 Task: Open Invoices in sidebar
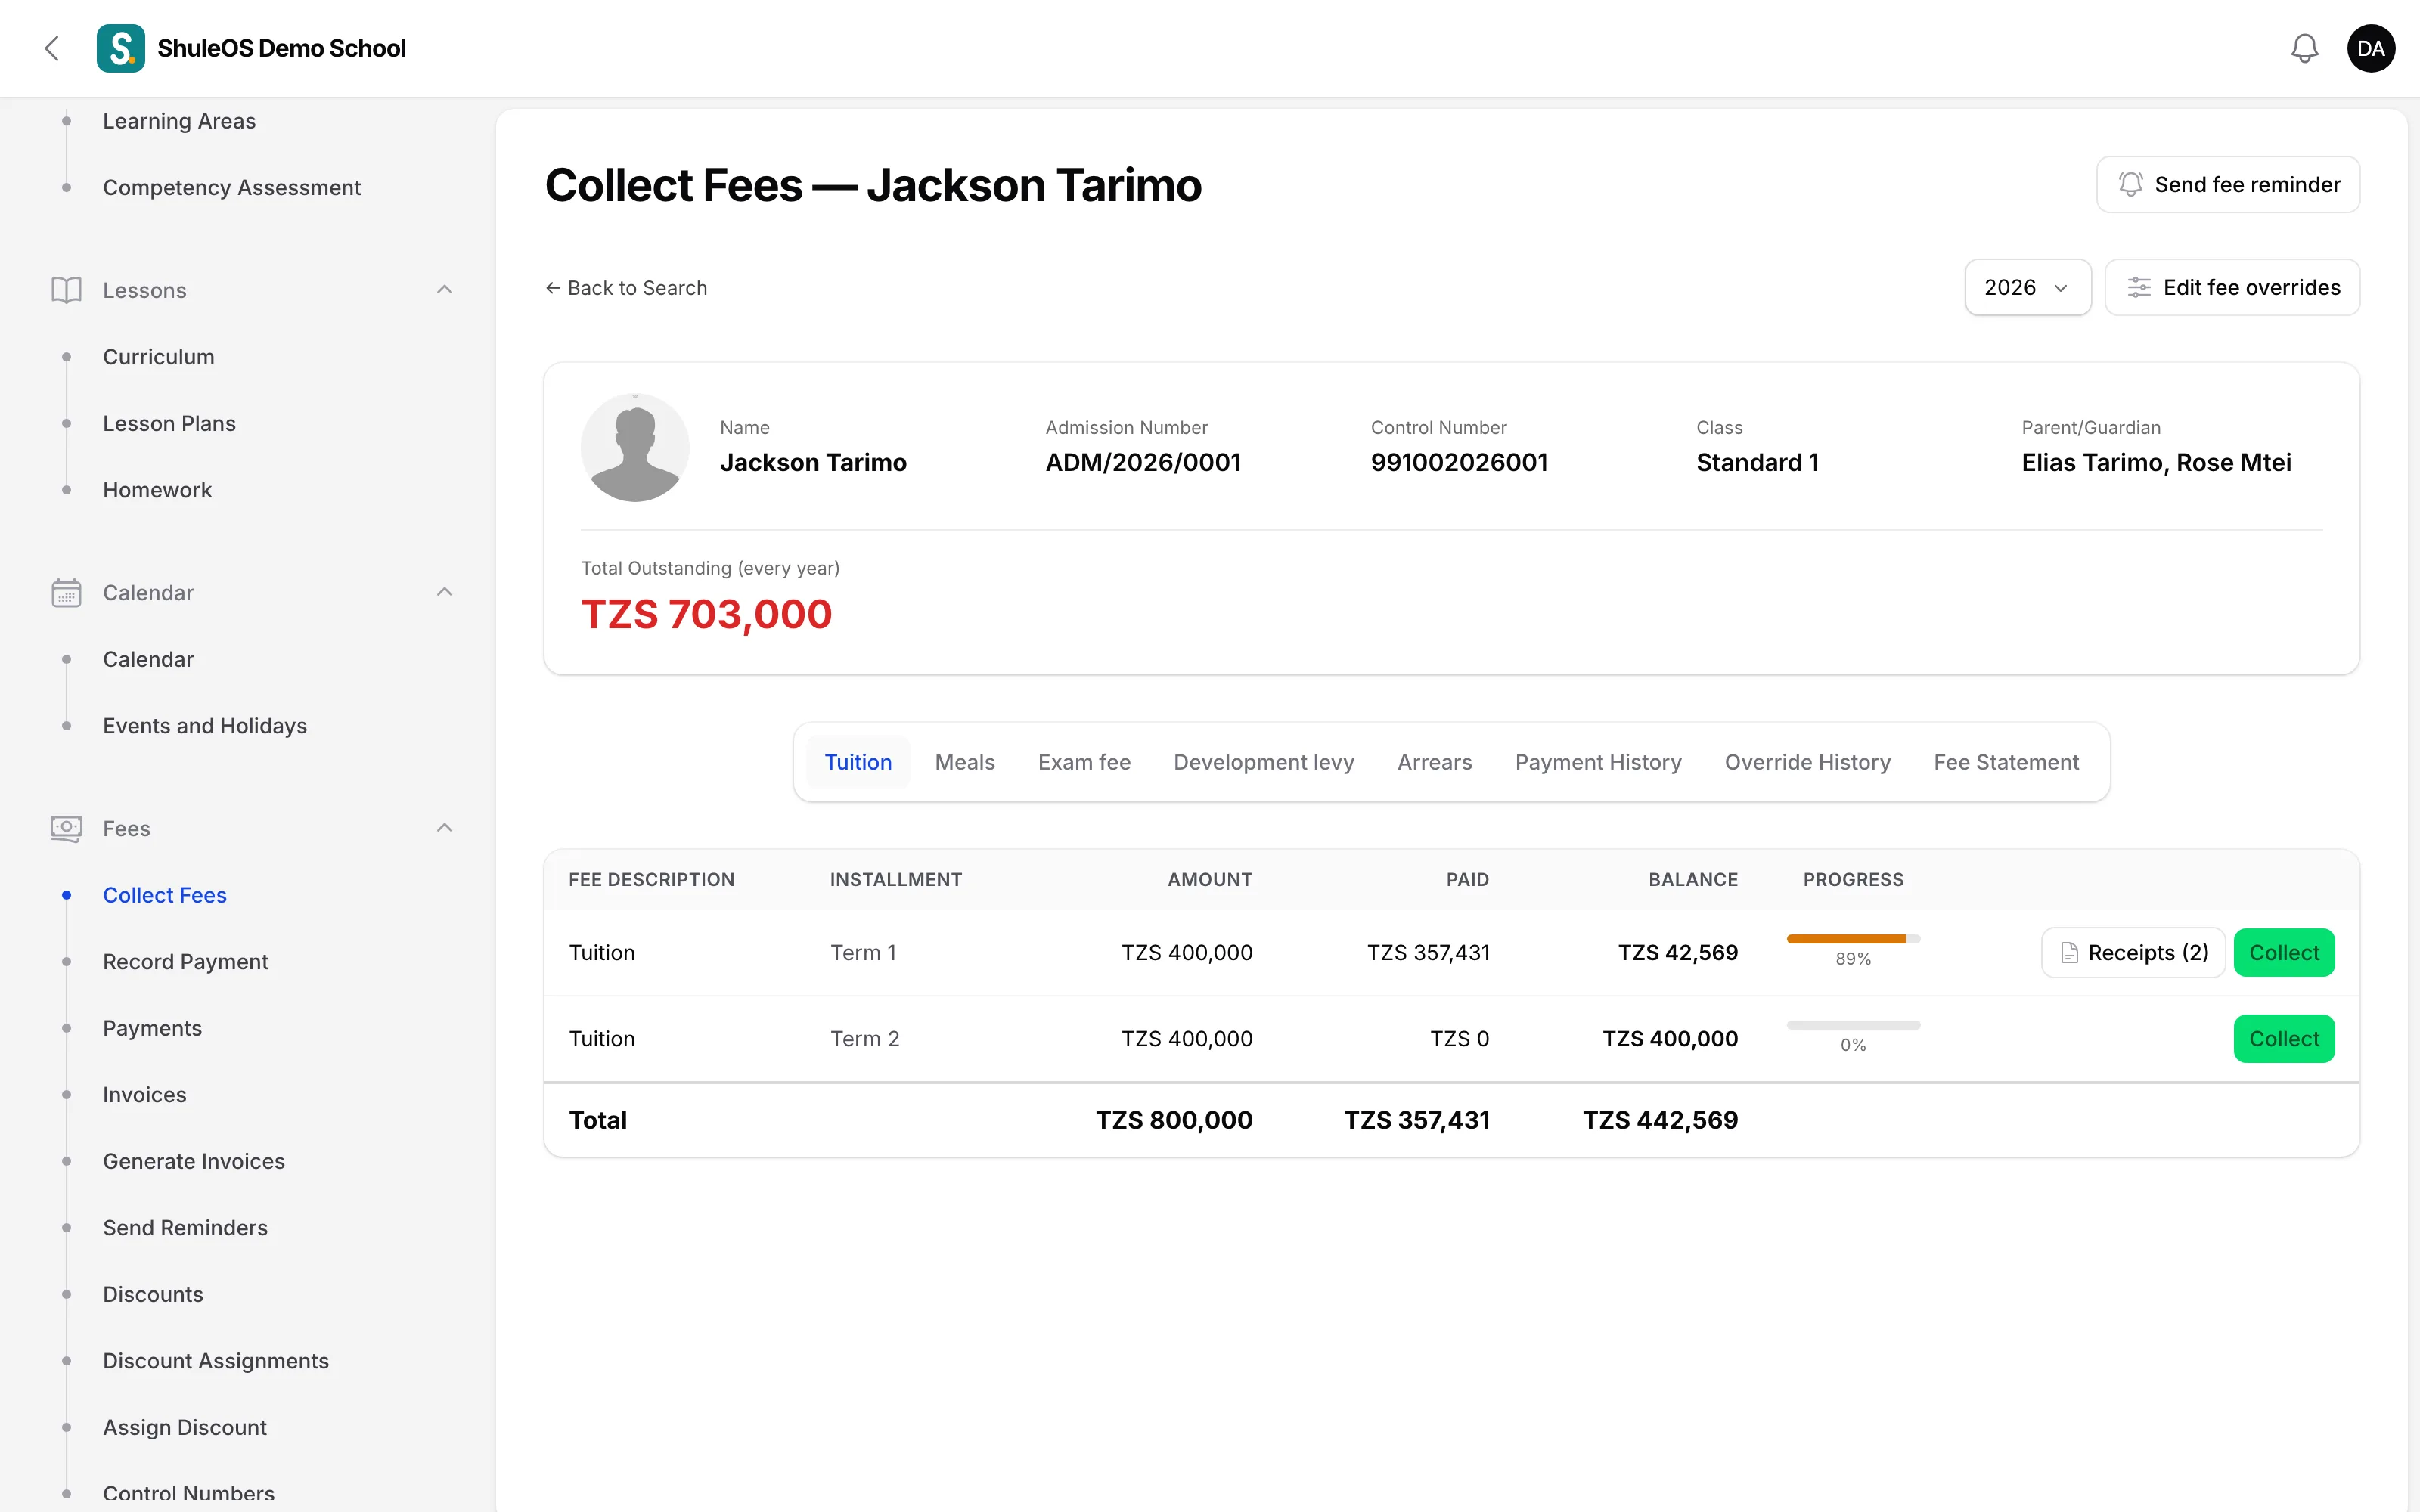144,1095
